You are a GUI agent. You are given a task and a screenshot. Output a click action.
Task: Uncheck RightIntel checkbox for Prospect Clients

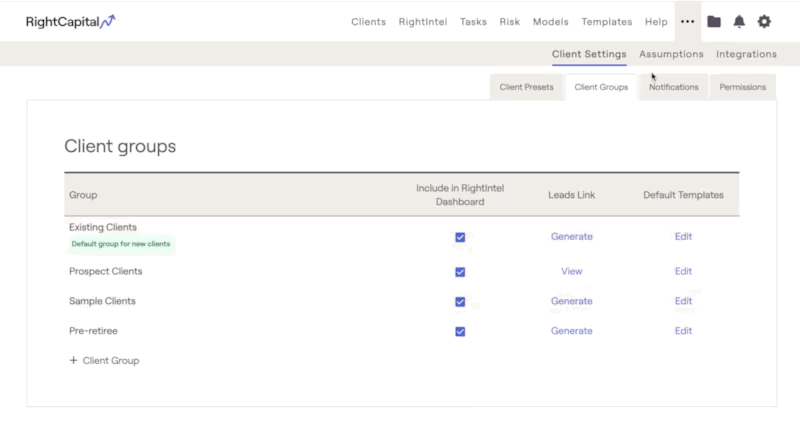[460, 272]
